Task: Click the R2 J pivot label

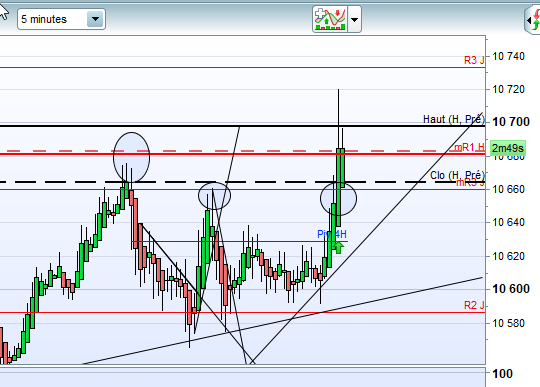Action: [474, 305]
